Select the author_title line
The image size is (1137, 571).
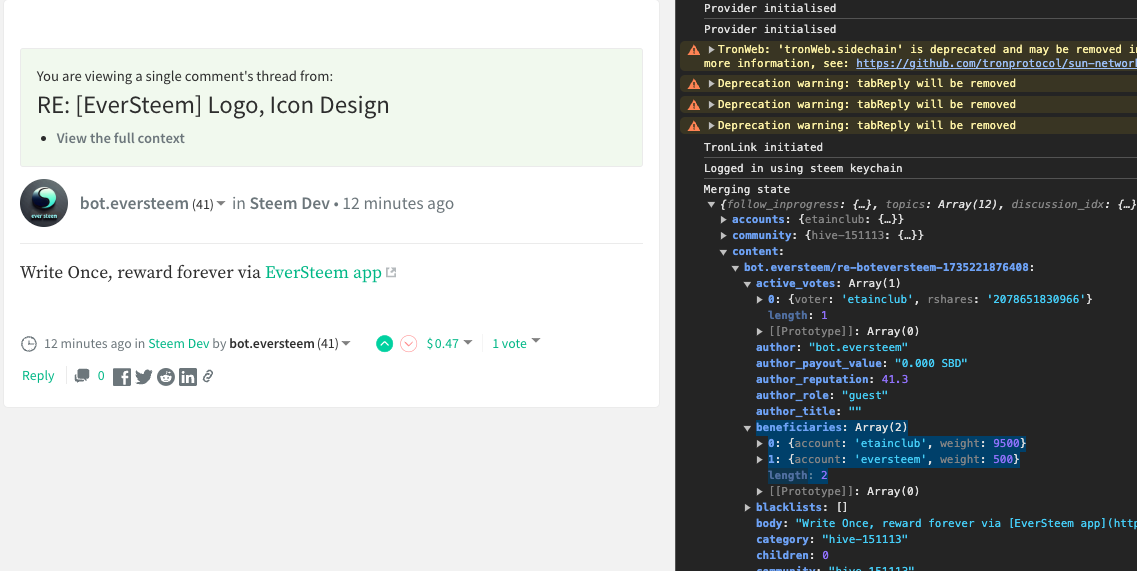point(809,411)
